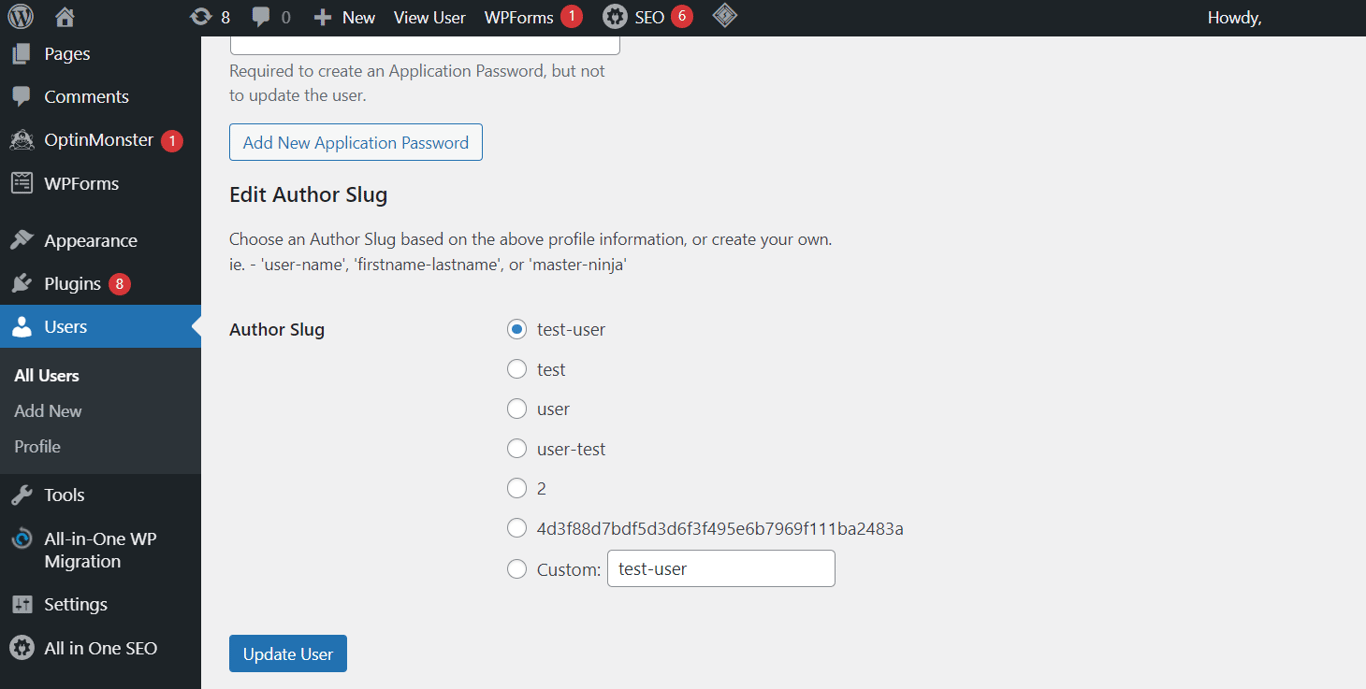Image resolution: width=1366 pixels, height=689 pixels.
Task: Open New content menu in admin bar
Action: (x=344, y=16)
